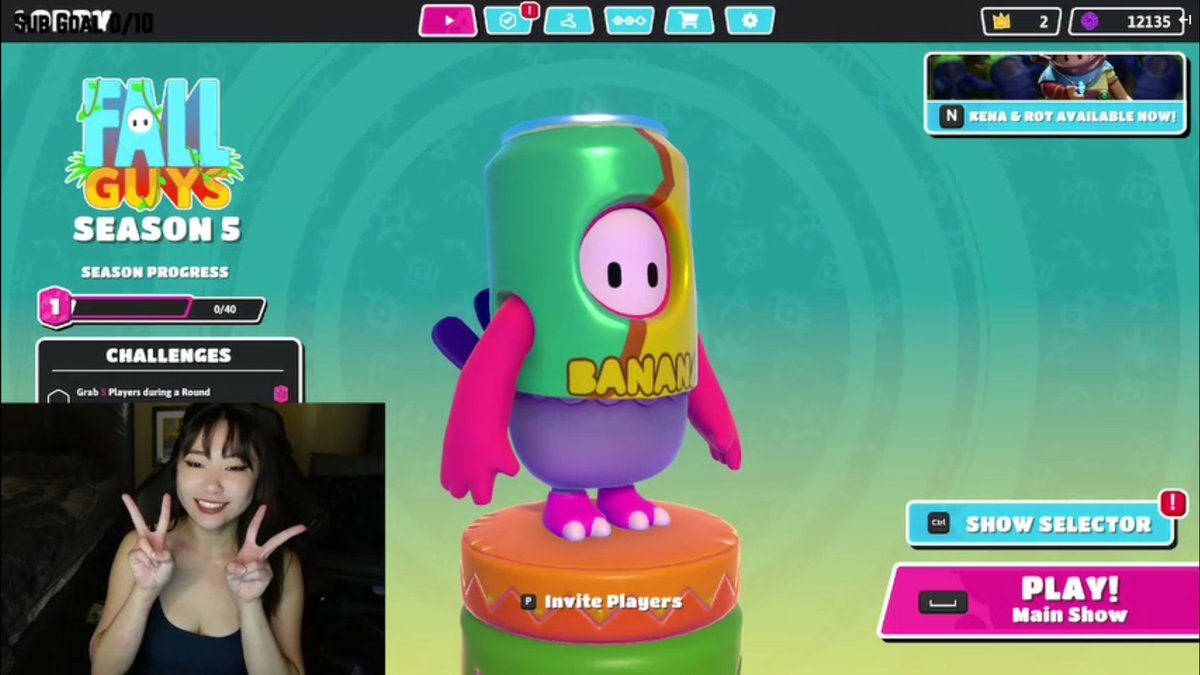Click the P key icon beside Invite Players
Viewport: 1200px width, 675px height.
point(529,602)
